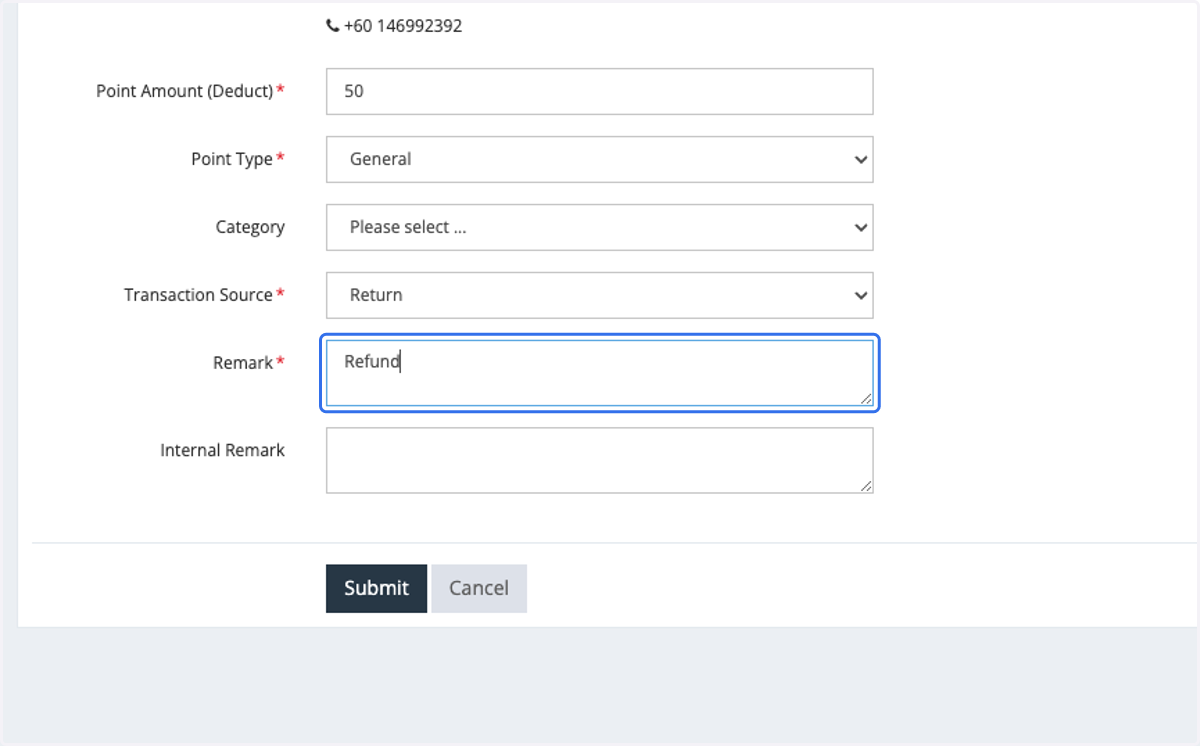Select the phone number +60 146992392
The width and height of the screenshot is (1200, 746).
(x=403, y=26)
